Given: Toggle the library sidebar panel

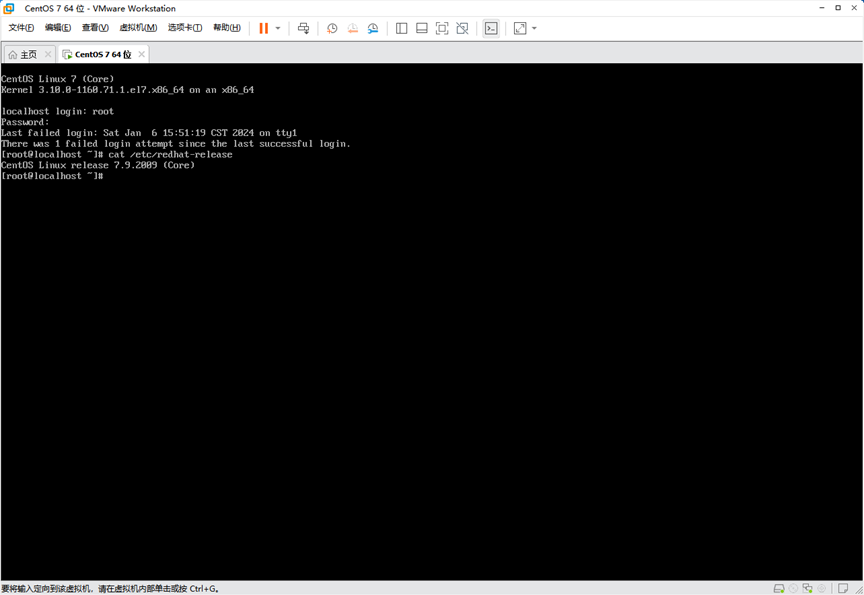Looking at the screenshot, I should [x=402, y=28].
